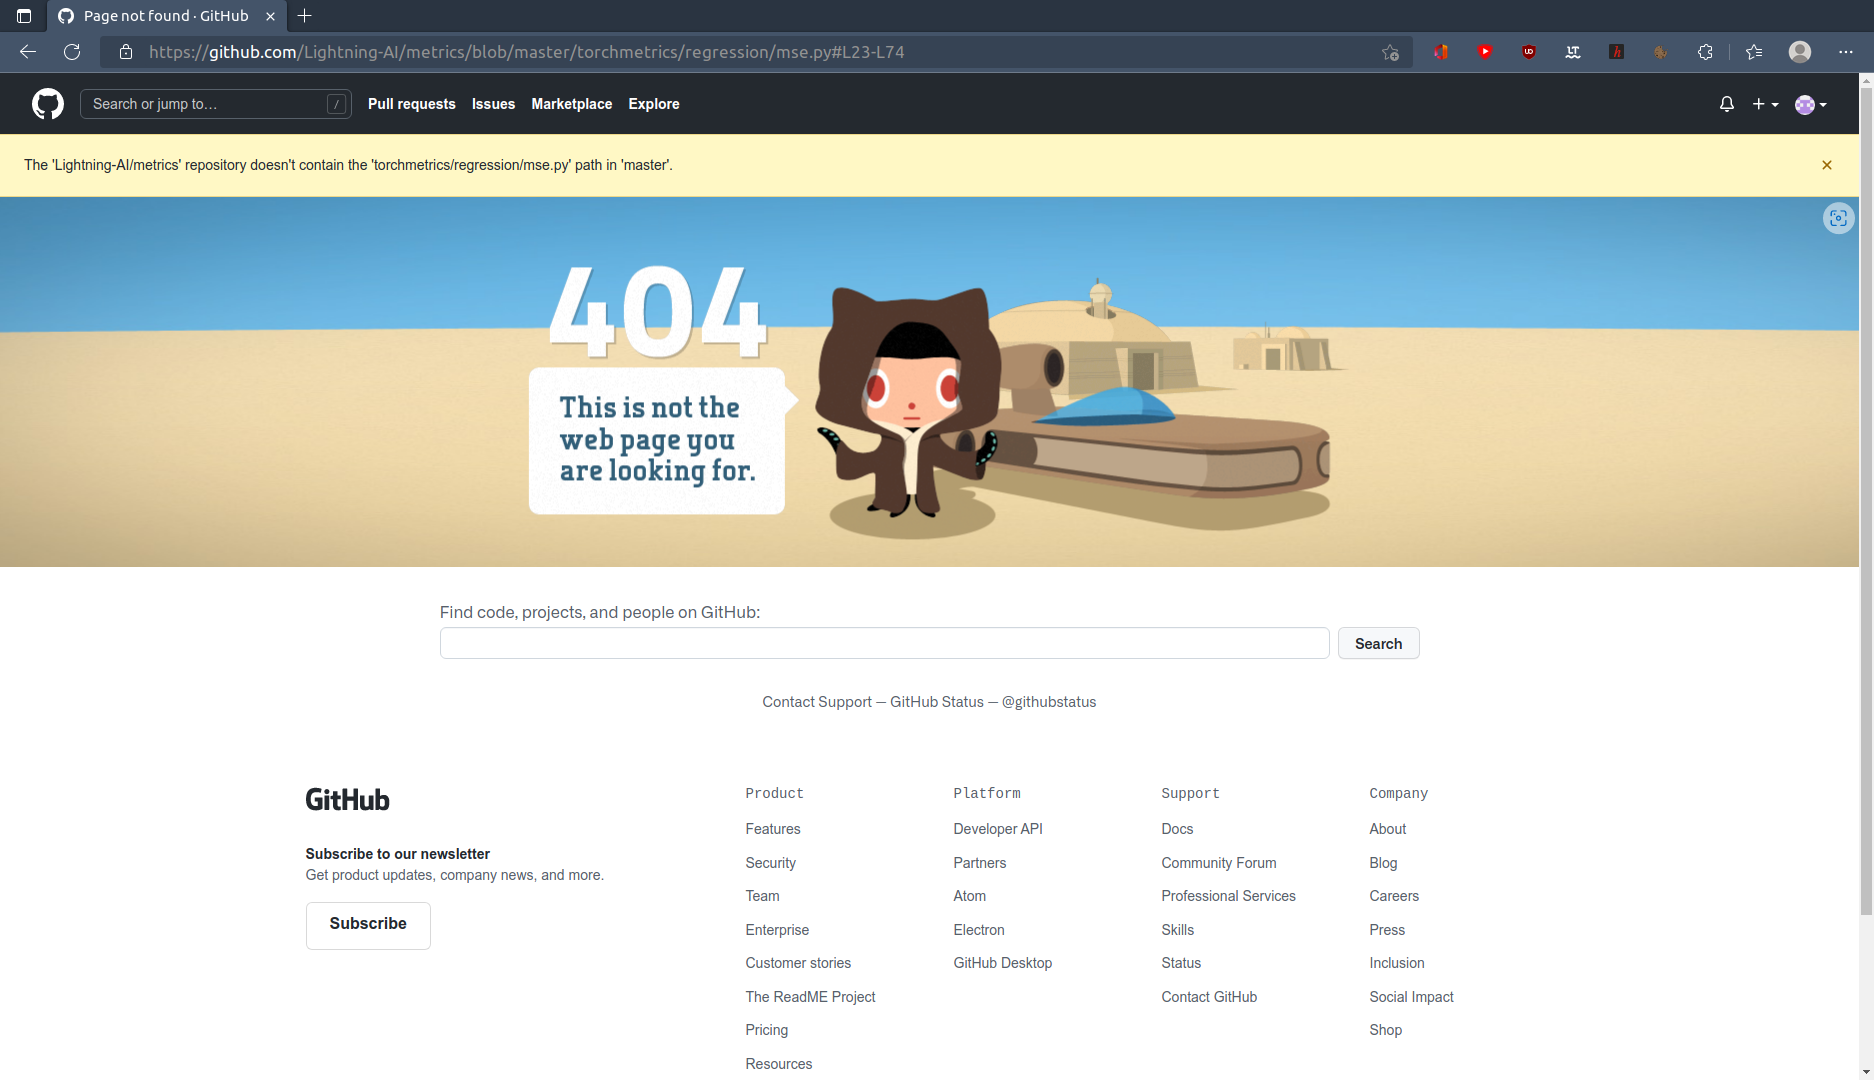1874x1080 pixels.
Task: Open the GitHub Status link
Action: click(x=937, y=702)
